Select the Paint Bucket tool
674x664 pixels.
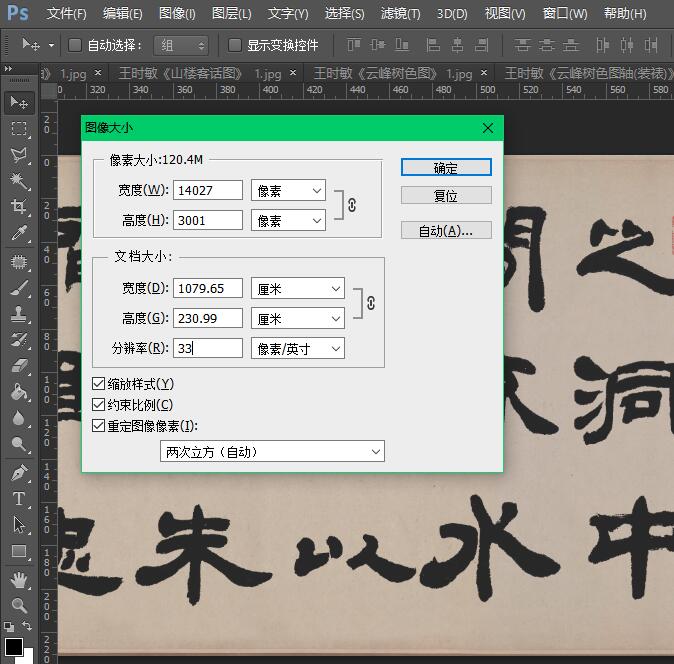tap(18, 392)
